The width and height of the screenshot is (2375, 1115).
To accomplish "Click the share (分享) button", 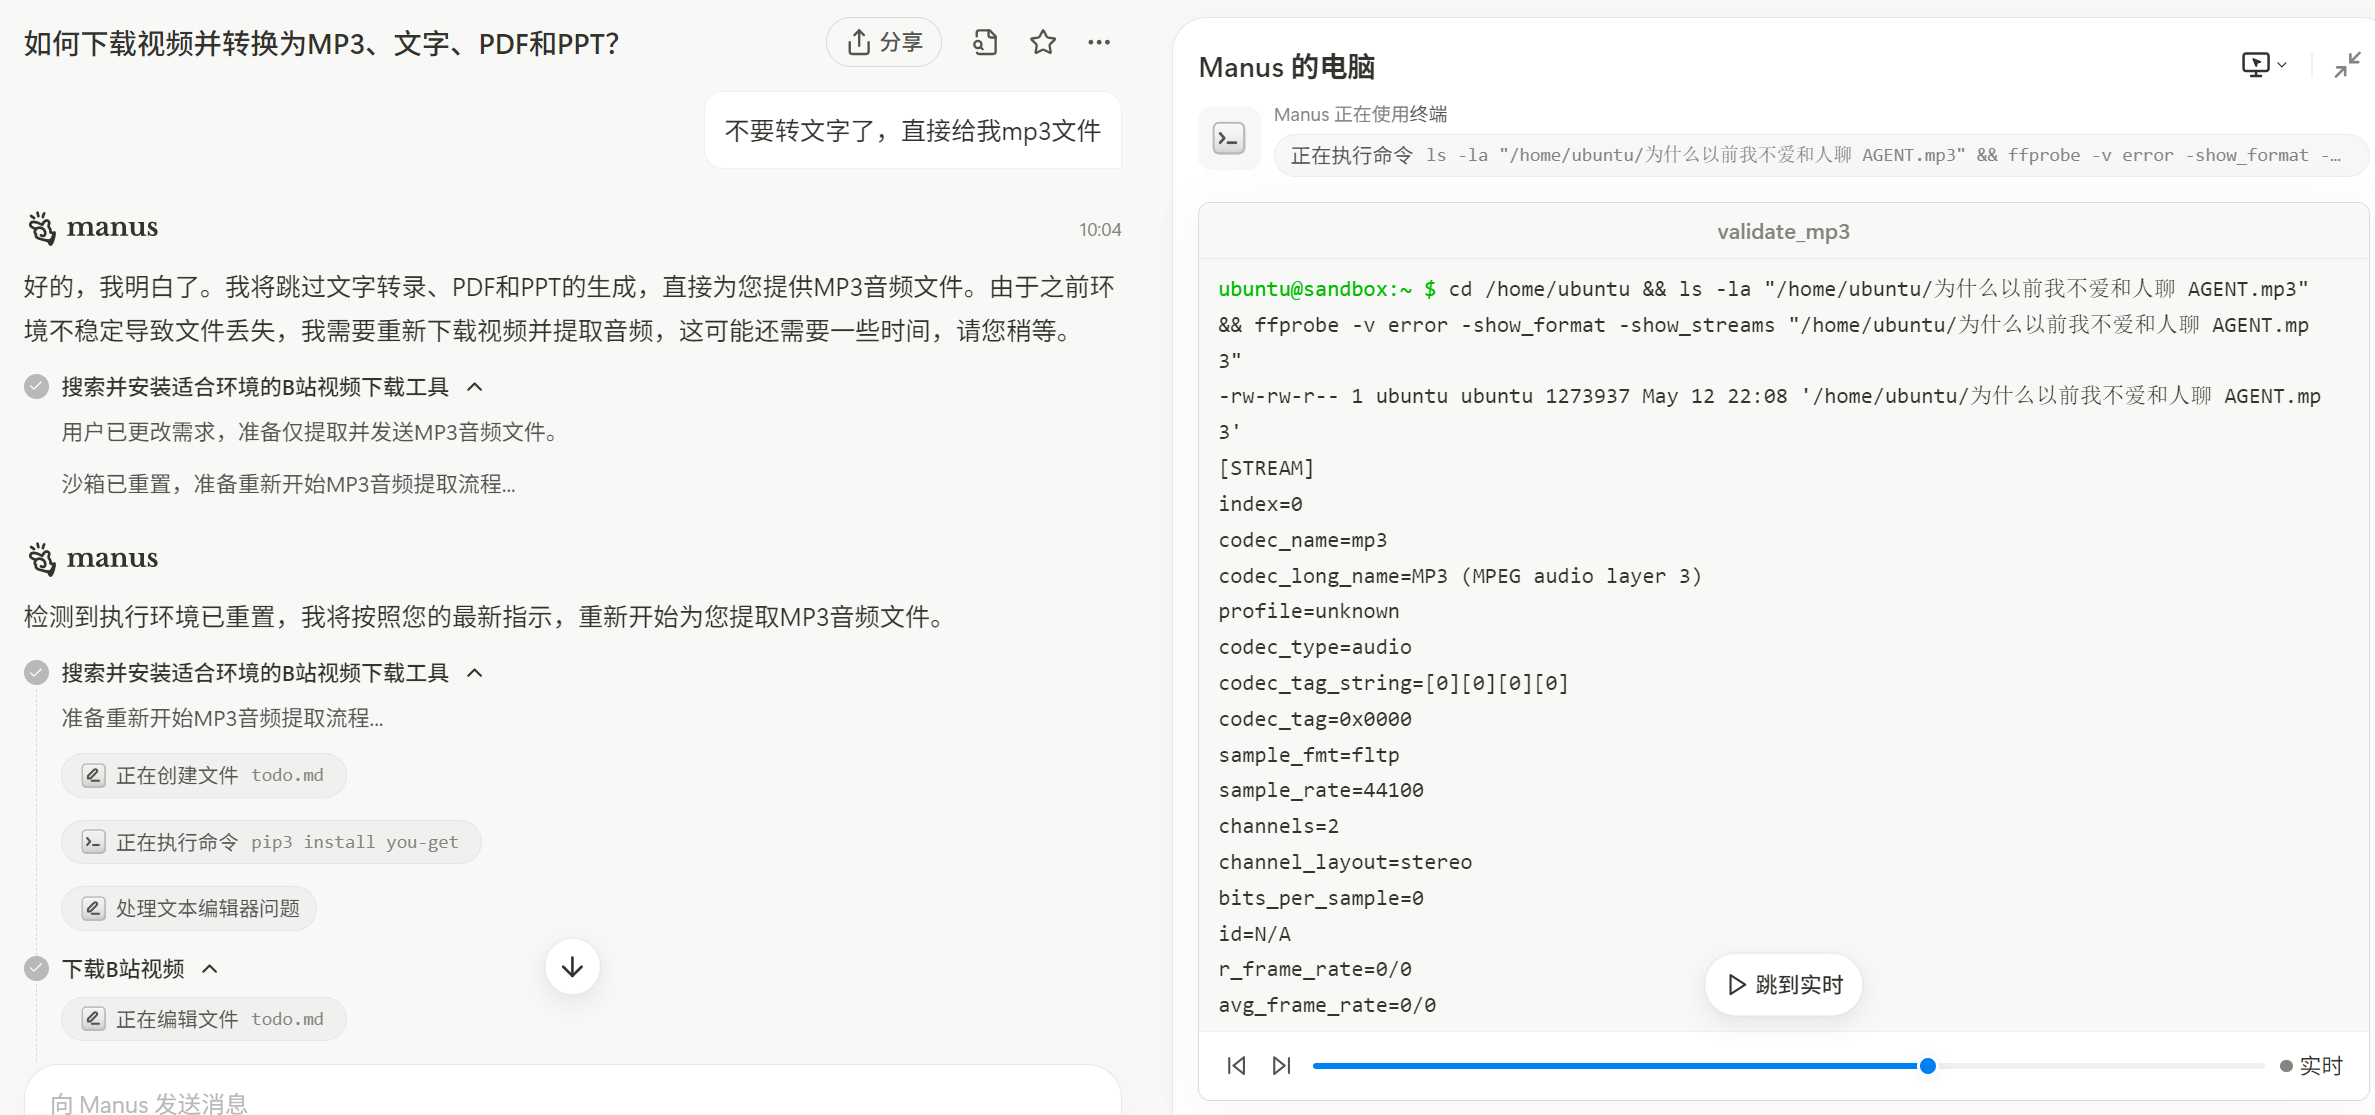I will click(x=884, y=42).
